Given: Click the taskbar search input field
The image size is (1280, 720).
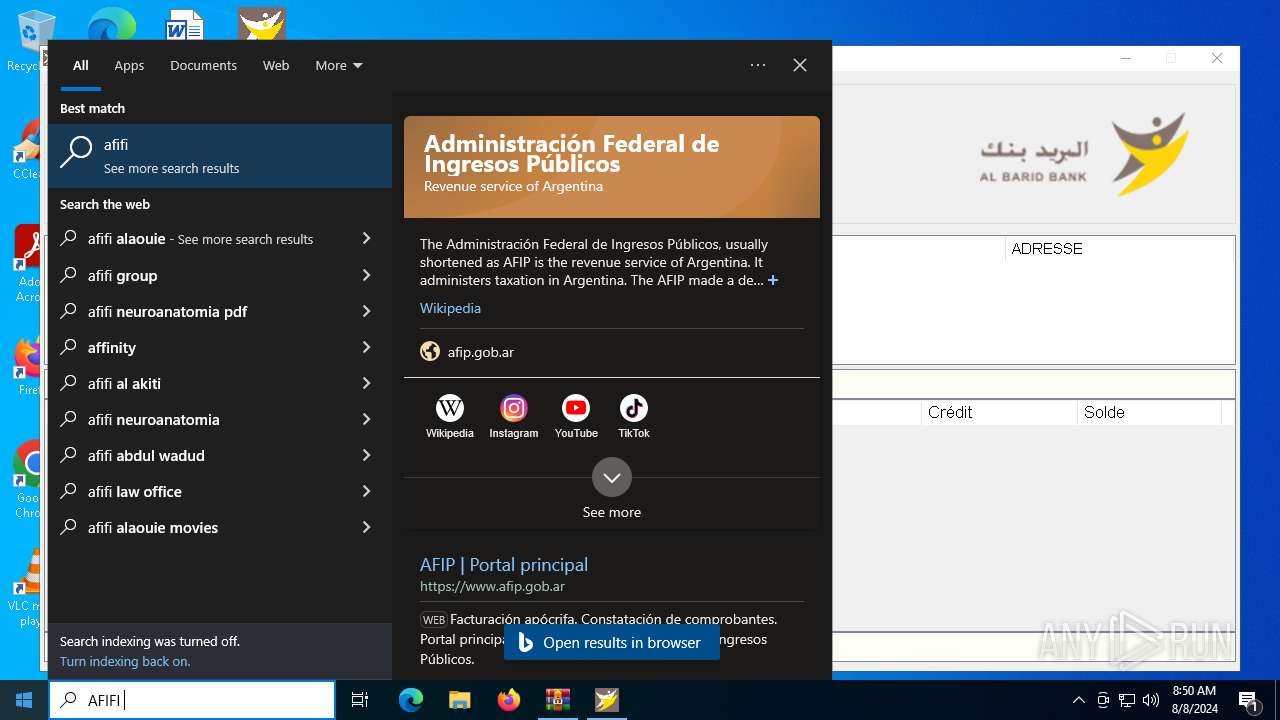Looking at the screenshot, I should coord(192,700).
